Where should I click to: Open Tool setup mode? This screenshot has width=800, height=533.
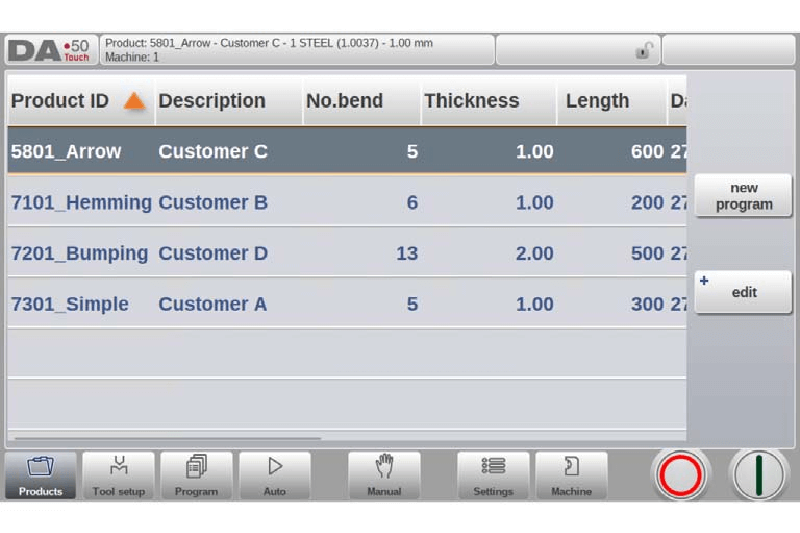click(x=118, y=474)
